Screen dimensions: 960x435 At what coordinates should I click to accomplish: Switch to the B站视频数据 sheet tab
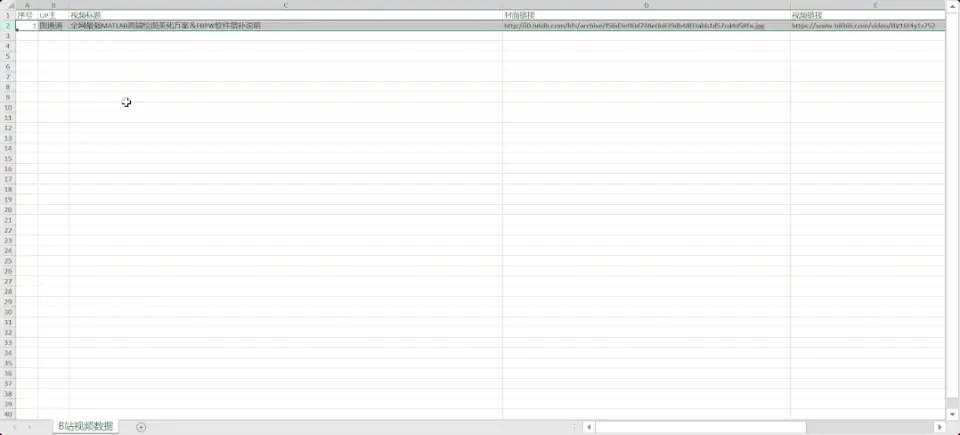[84, 427]
